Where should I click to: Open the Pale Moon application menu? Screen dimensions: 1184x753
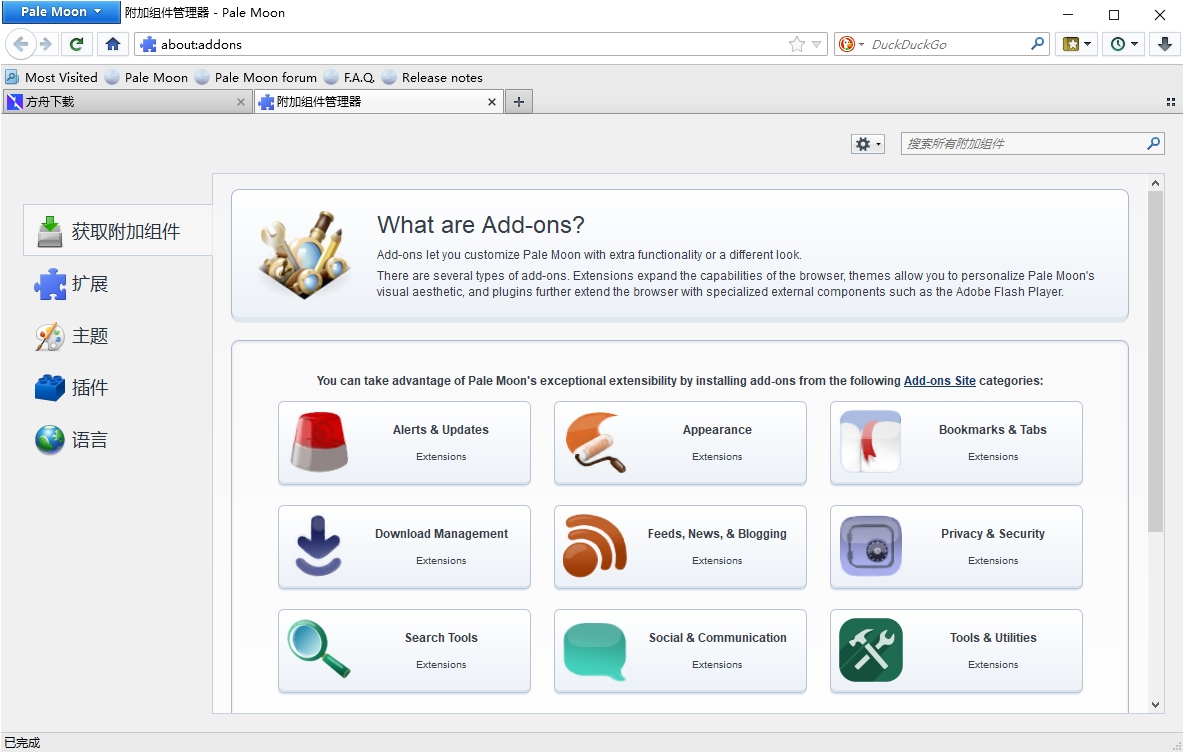[61, 12]
